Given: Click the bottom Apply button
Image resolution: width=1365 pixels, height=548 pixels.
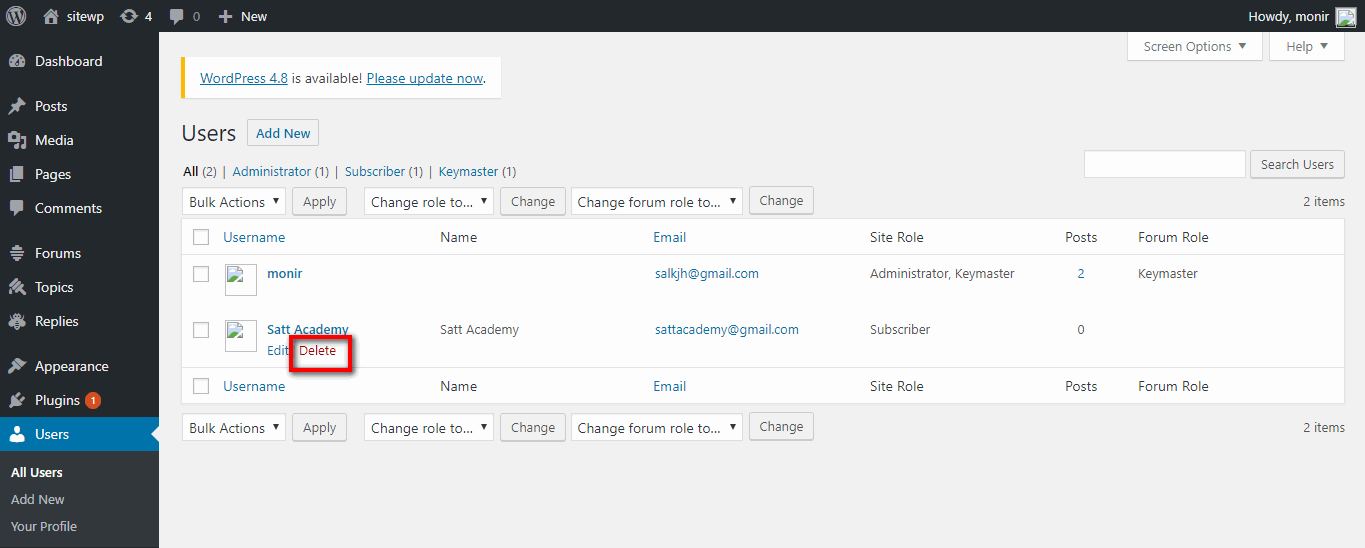Looking at the screenshot, I should (320, 427).
